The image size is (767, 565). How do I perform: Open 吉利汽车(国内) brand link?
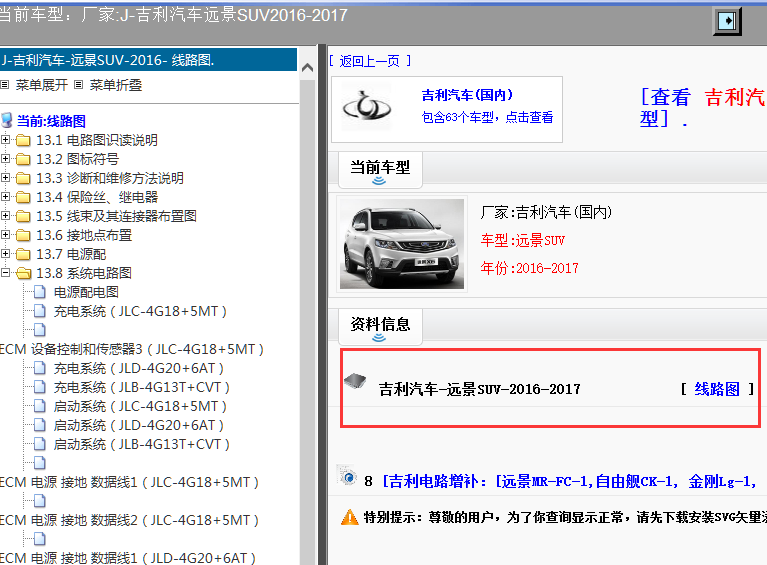pyautogui.click(x=467, y=95)
